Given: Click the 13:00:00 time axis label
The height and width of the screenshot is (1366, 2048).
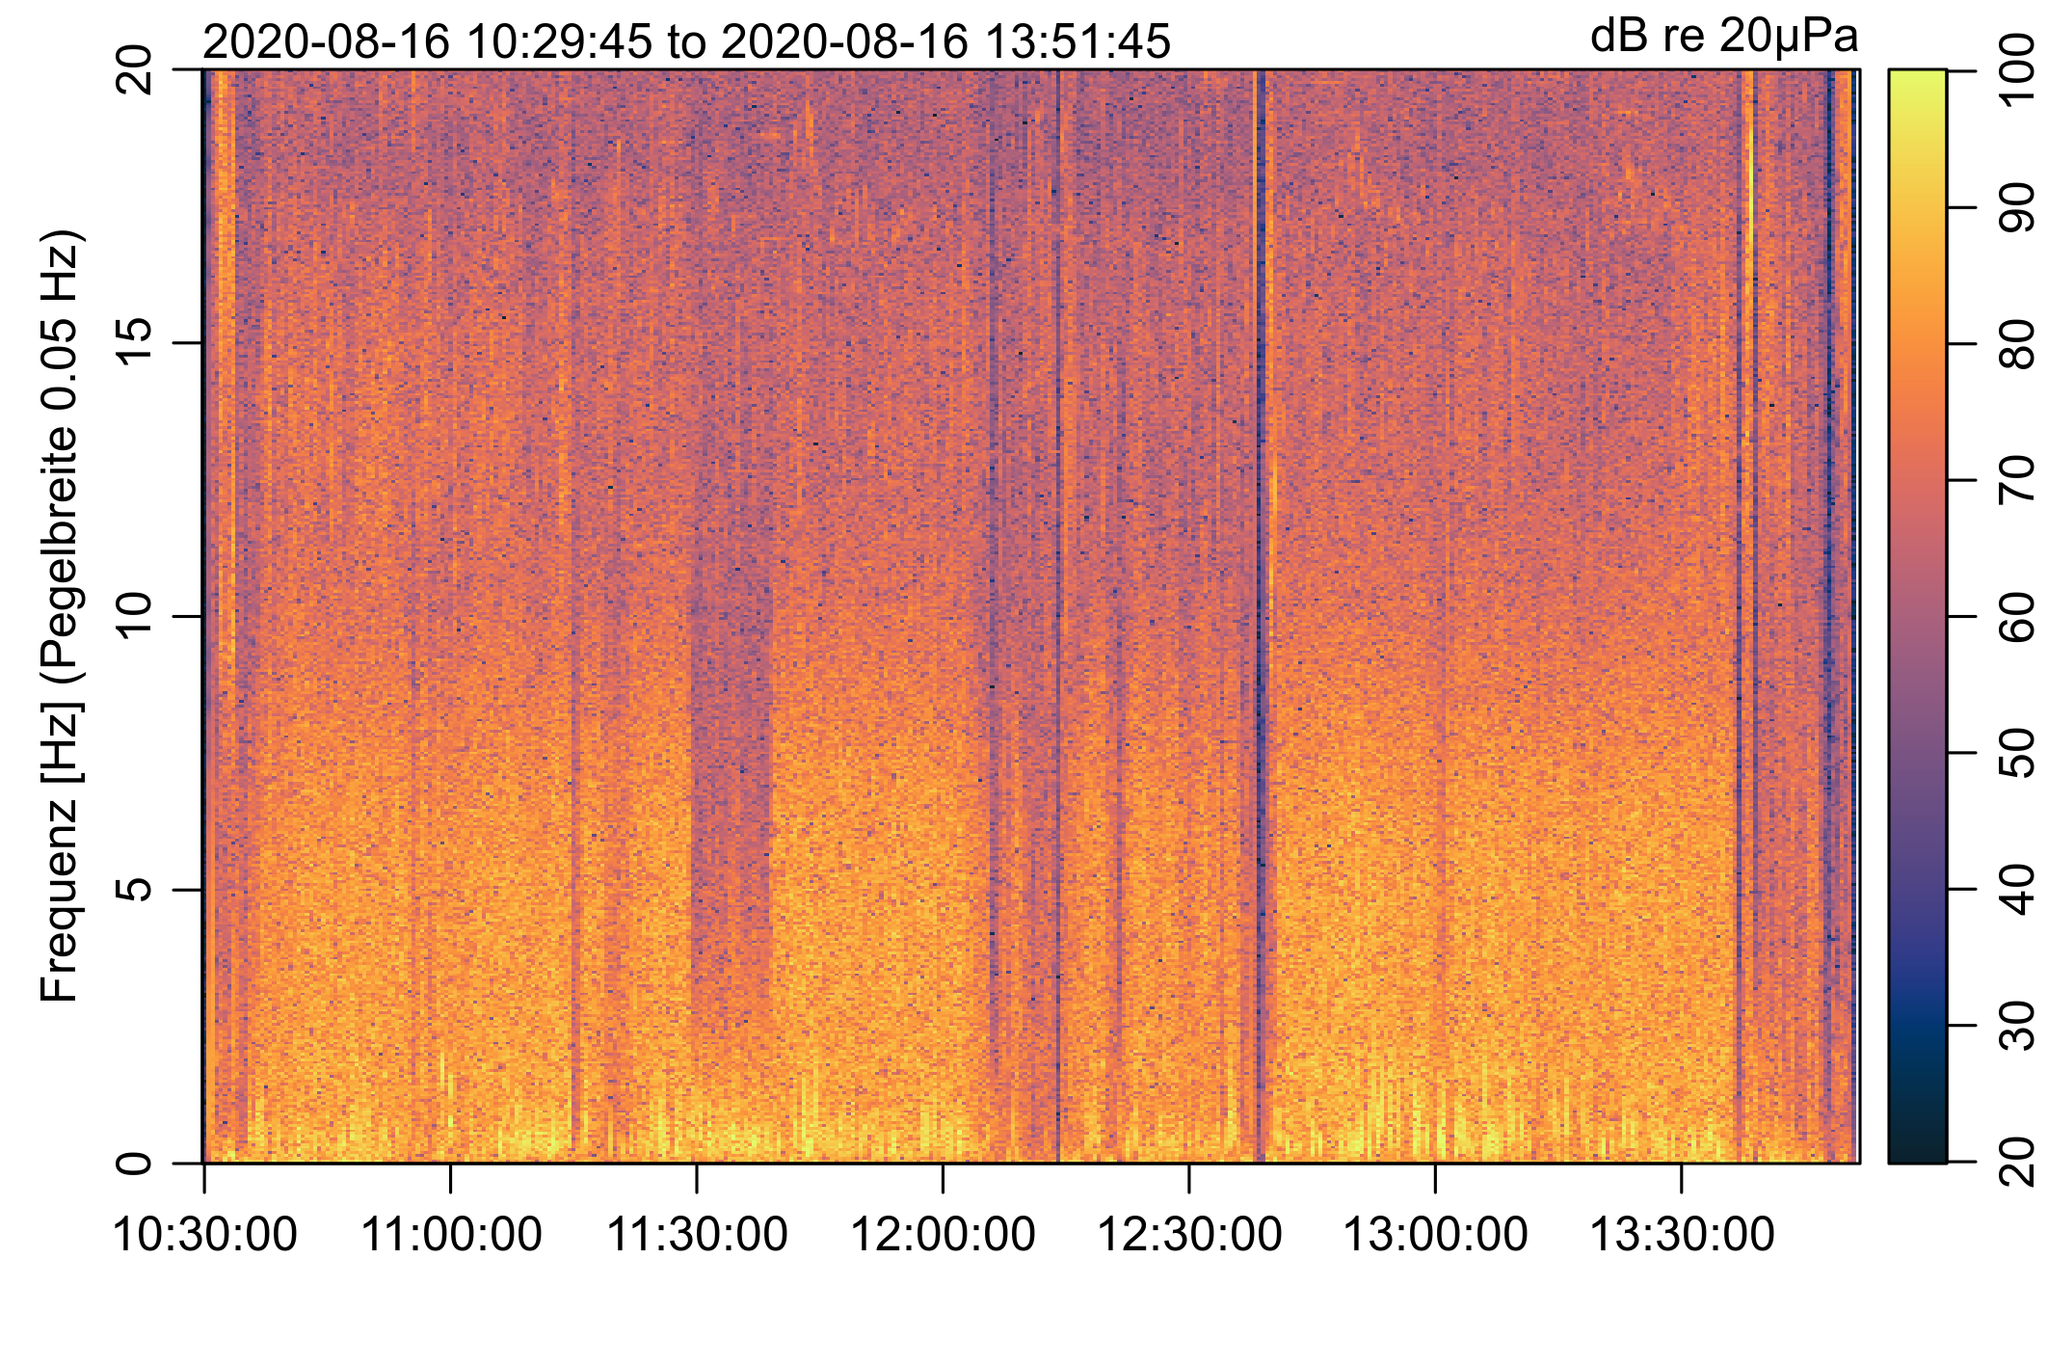Looking at the screenshot, I should click(x=1435, y=1235).
